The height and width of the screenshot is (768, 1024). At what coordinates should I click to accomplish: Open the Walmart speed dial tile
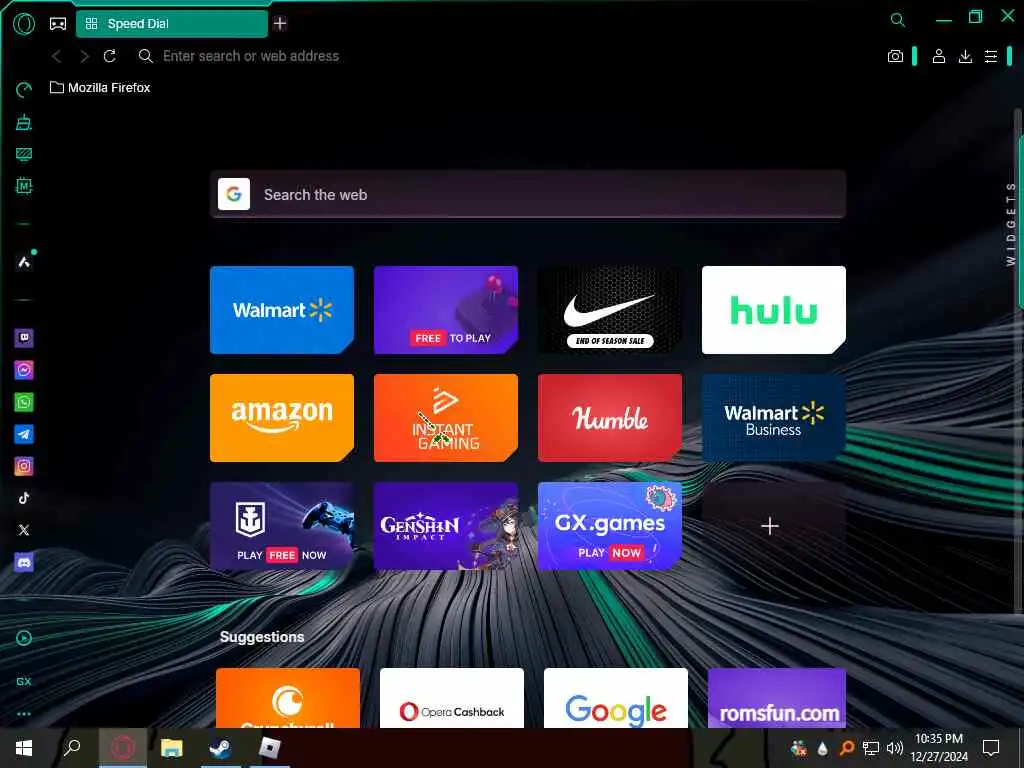282,310
